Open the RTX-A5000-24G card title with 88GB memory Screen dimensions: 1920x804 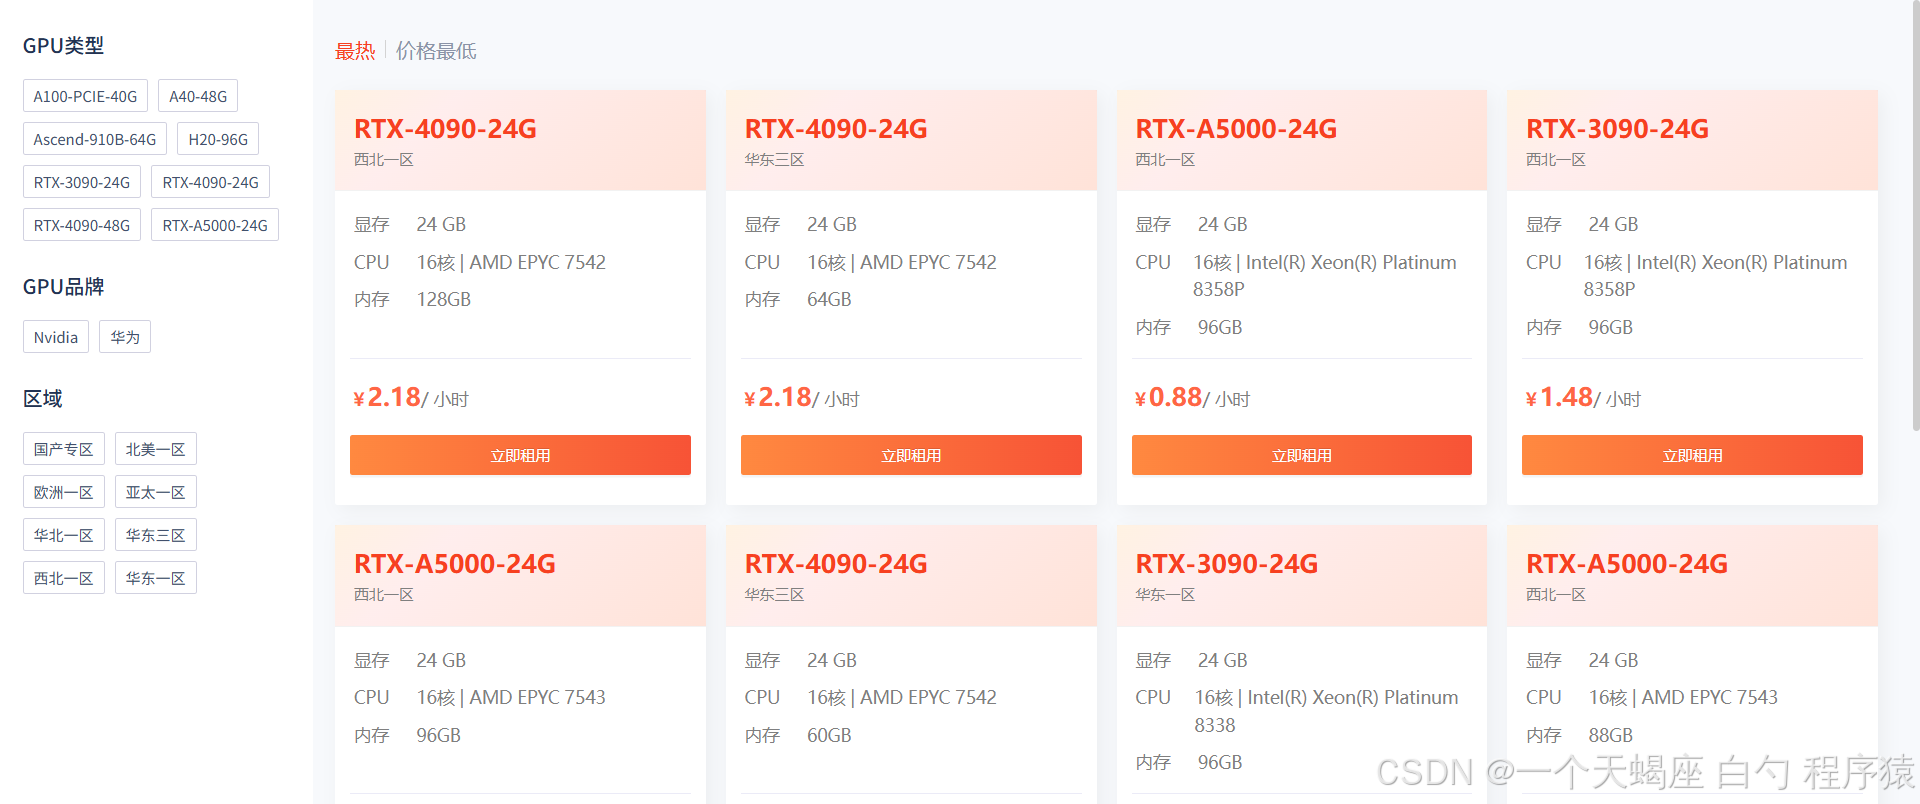1626,564
